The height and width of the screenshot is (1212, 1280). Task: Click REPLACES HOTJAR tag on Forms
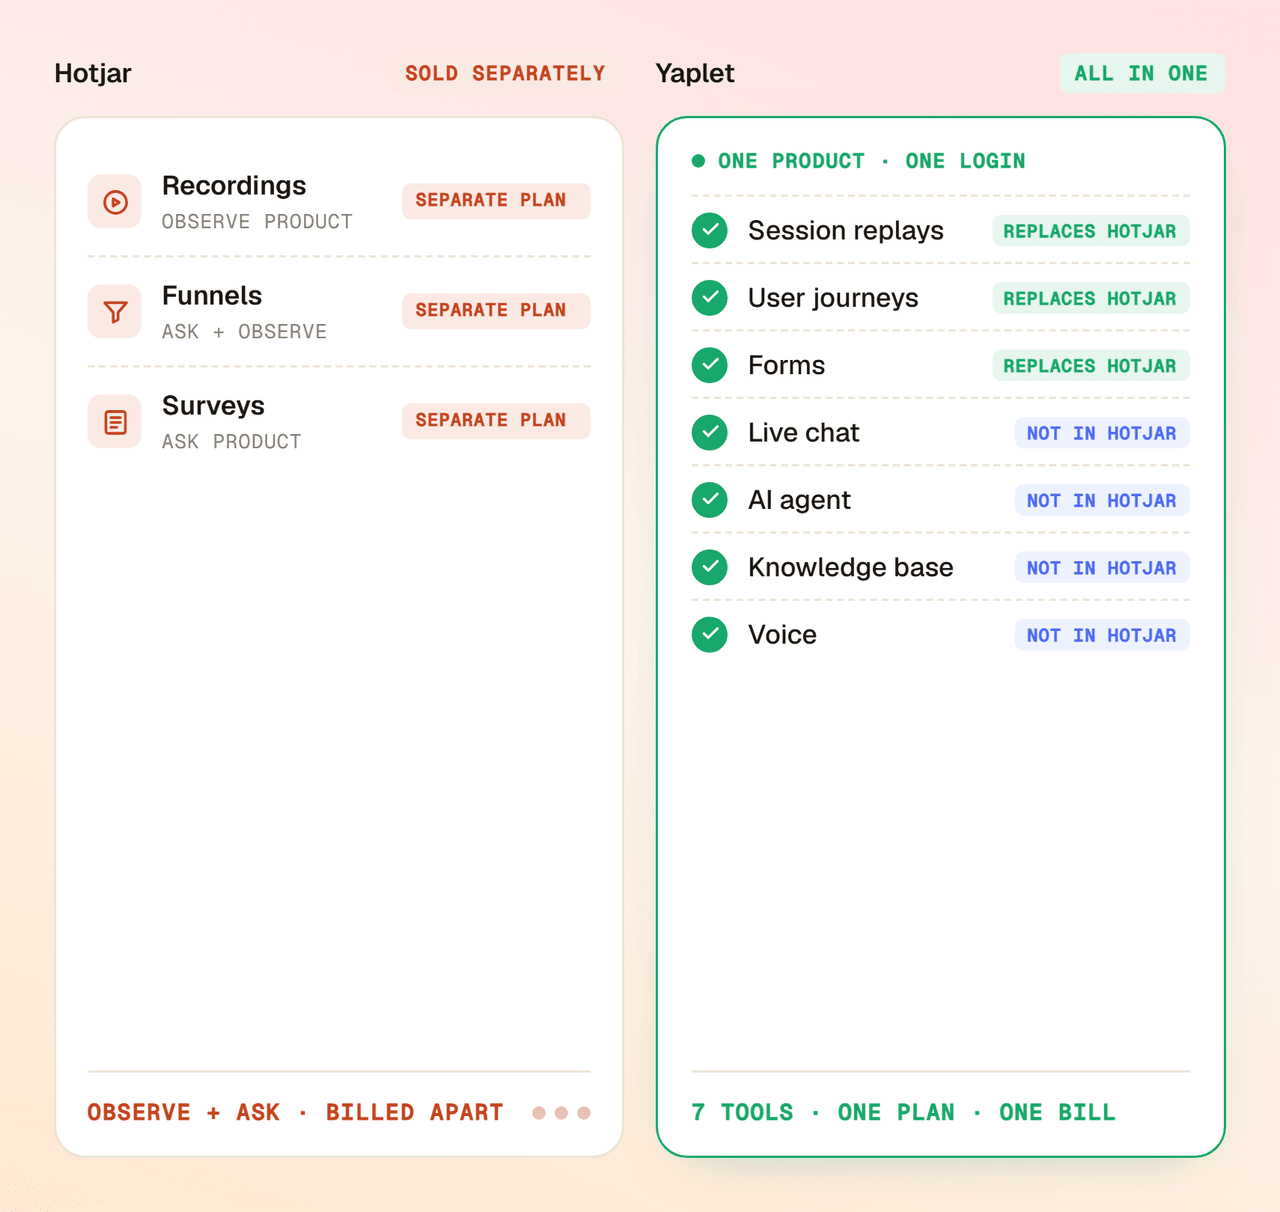1091,366
